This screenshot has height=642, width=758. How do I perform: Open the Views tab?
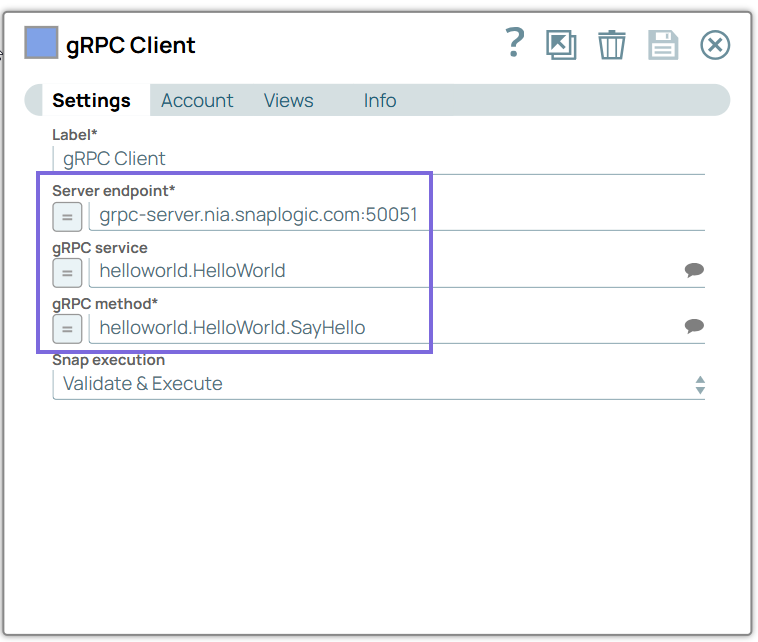point(288,101)
